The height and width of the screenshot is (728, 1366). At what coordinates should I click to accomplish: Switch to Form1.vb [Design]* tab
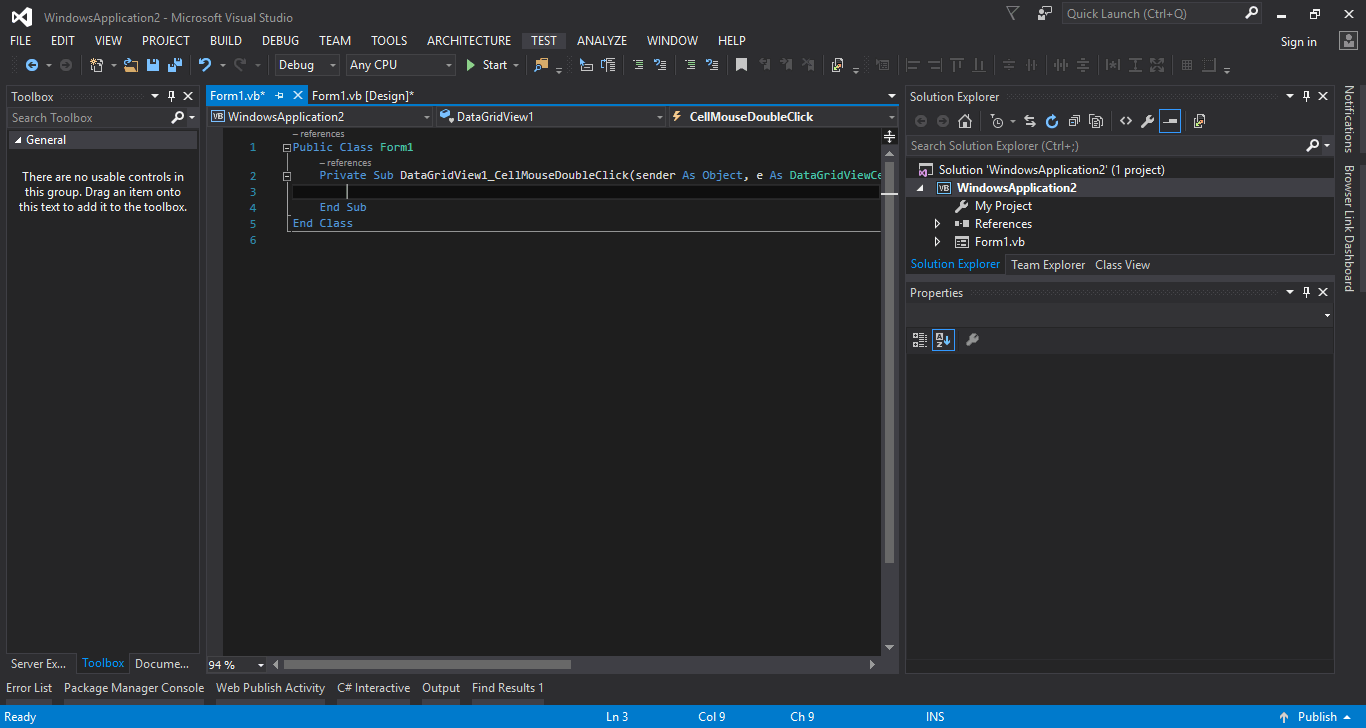tap(363, 95)
